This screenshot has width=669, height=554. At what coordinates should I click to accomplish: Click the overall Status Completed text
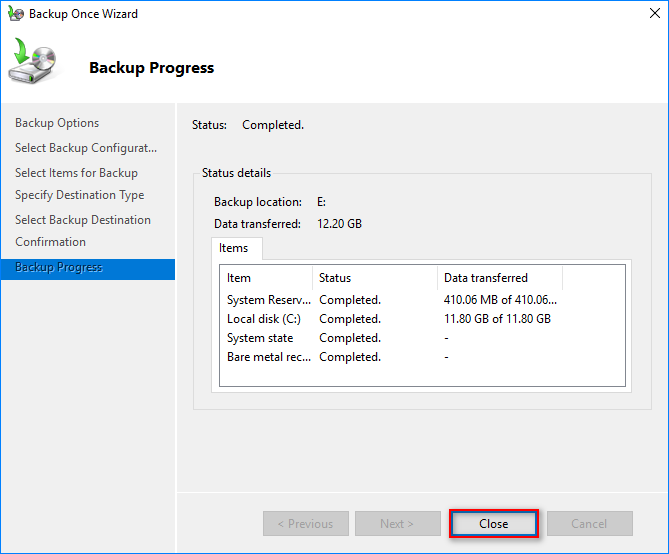(x=273, y=125)
